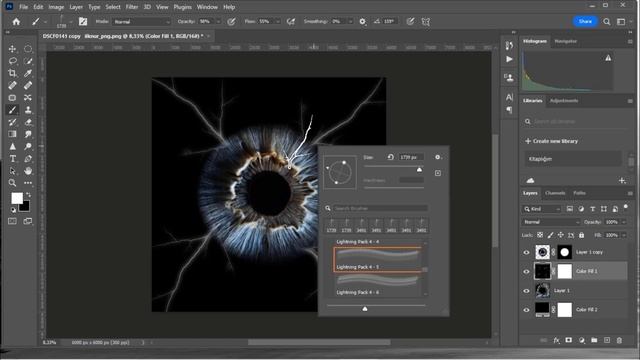640x360 pixels.
Task: Select the Horizontal Type tool
Action: point(12,159)
